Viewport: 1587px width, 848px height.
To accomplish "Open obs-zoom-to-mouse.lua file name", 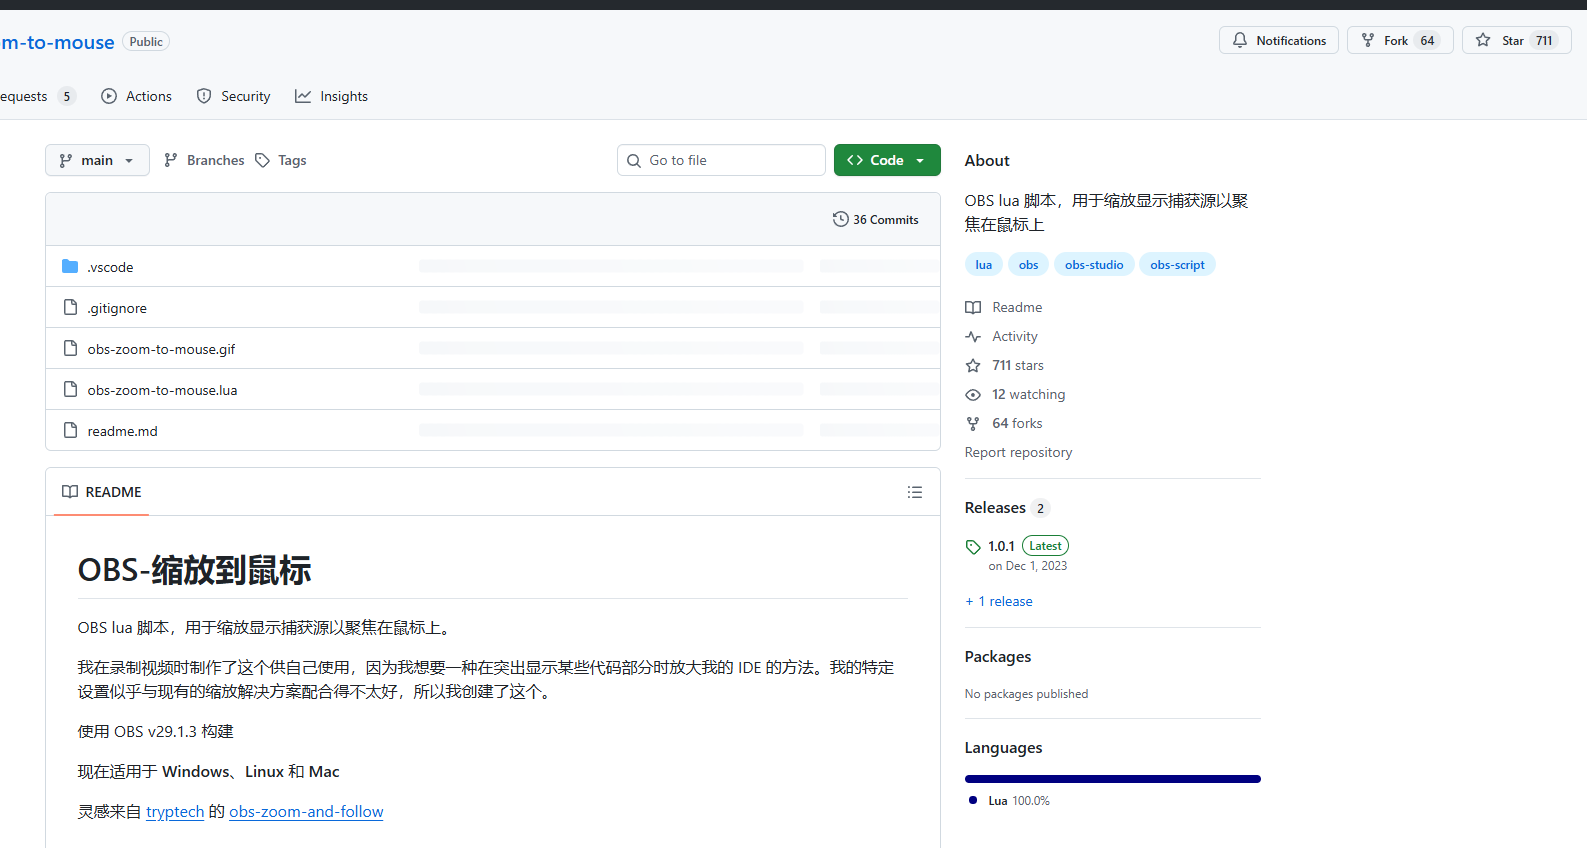I will coord(162,390).
